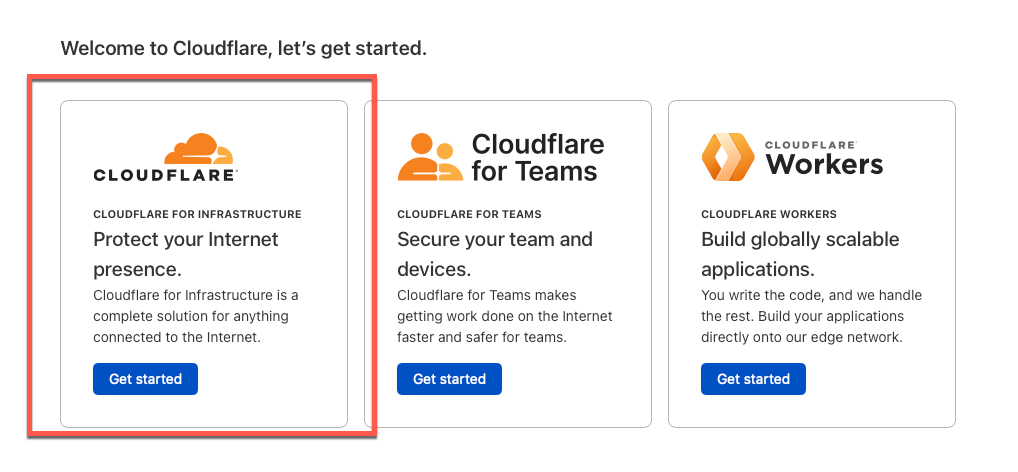Get started with Cloudflare for Infrastructure

pyautogui.click(x=145, y=379)
